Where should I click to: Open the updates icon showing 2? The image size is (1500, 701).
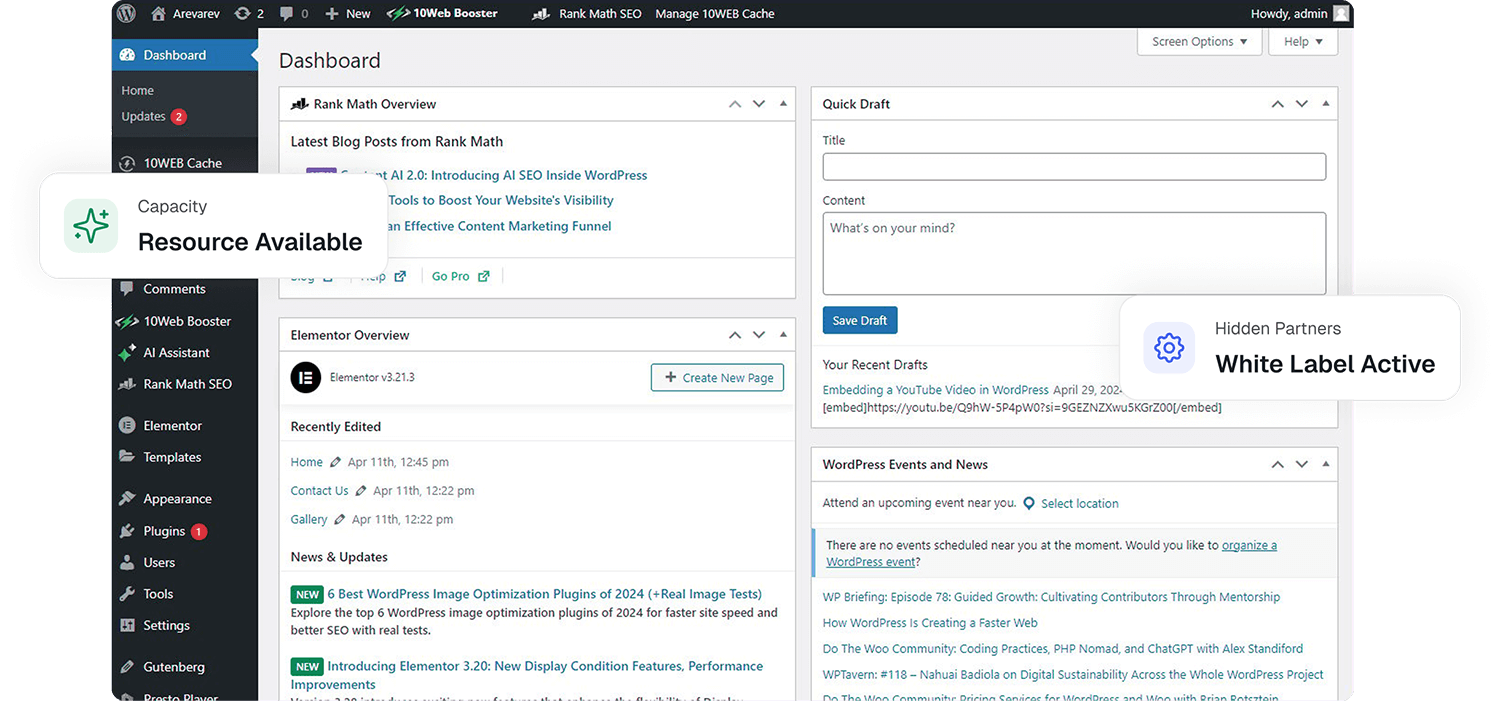click(242, 14)
